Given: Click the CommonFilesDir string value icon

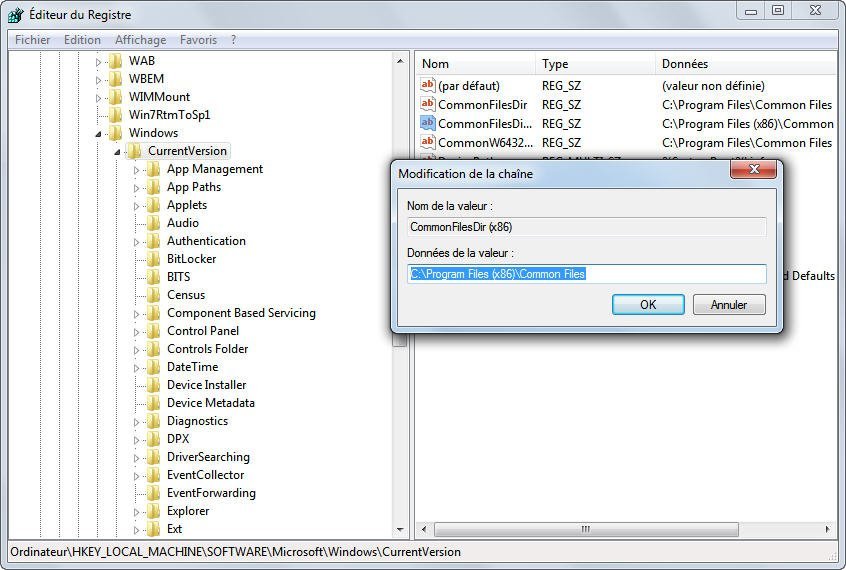Looking at the screenshot, I should (427, 104).
